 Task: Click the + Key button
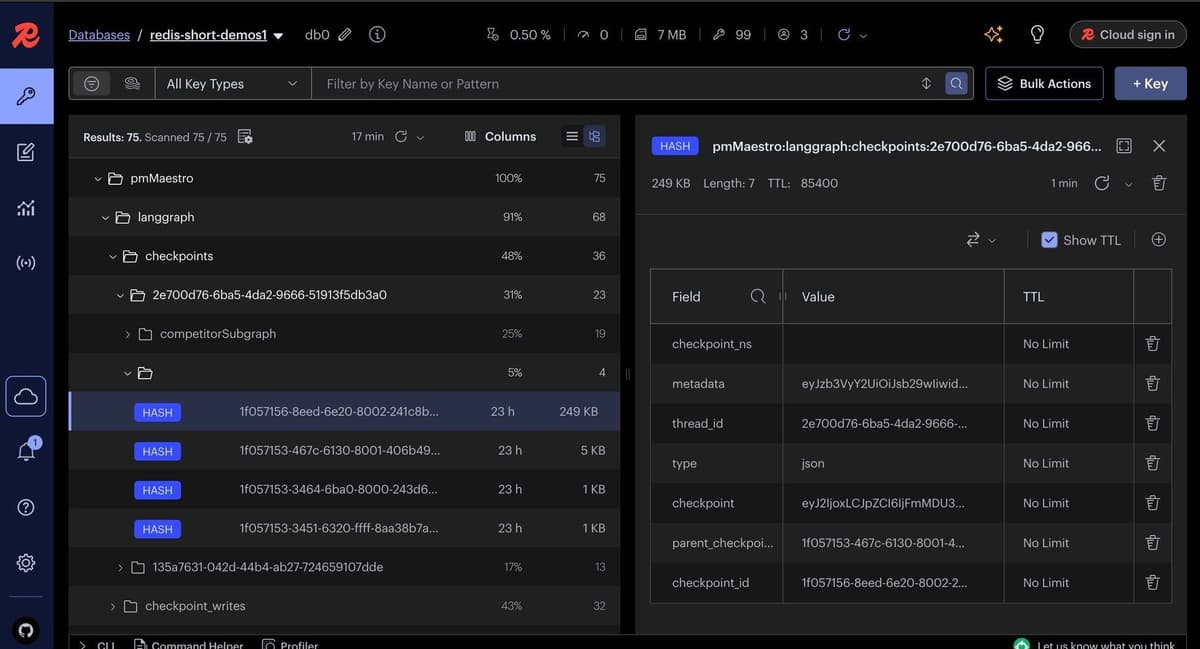point(1150,84)
